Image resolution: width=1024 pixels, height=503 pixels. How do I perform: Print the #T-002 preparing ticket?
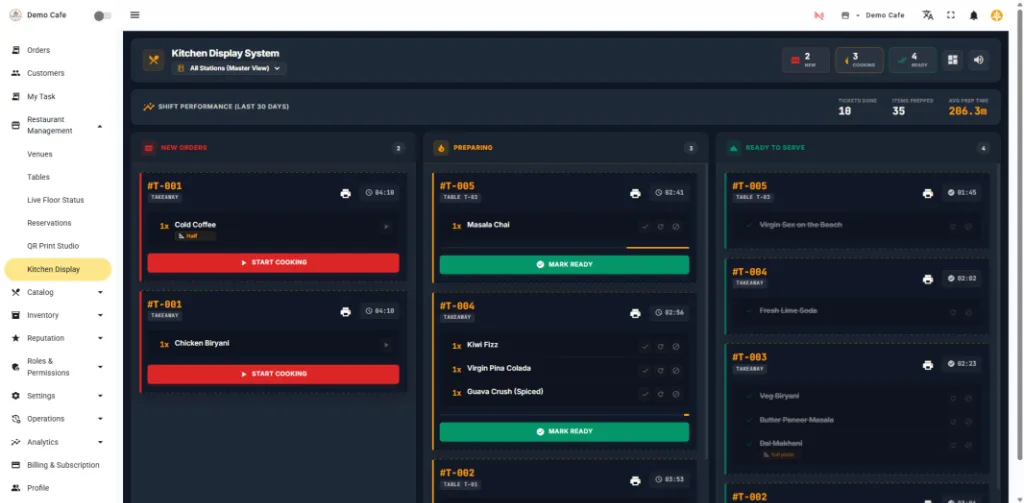[x=635, y=481]
